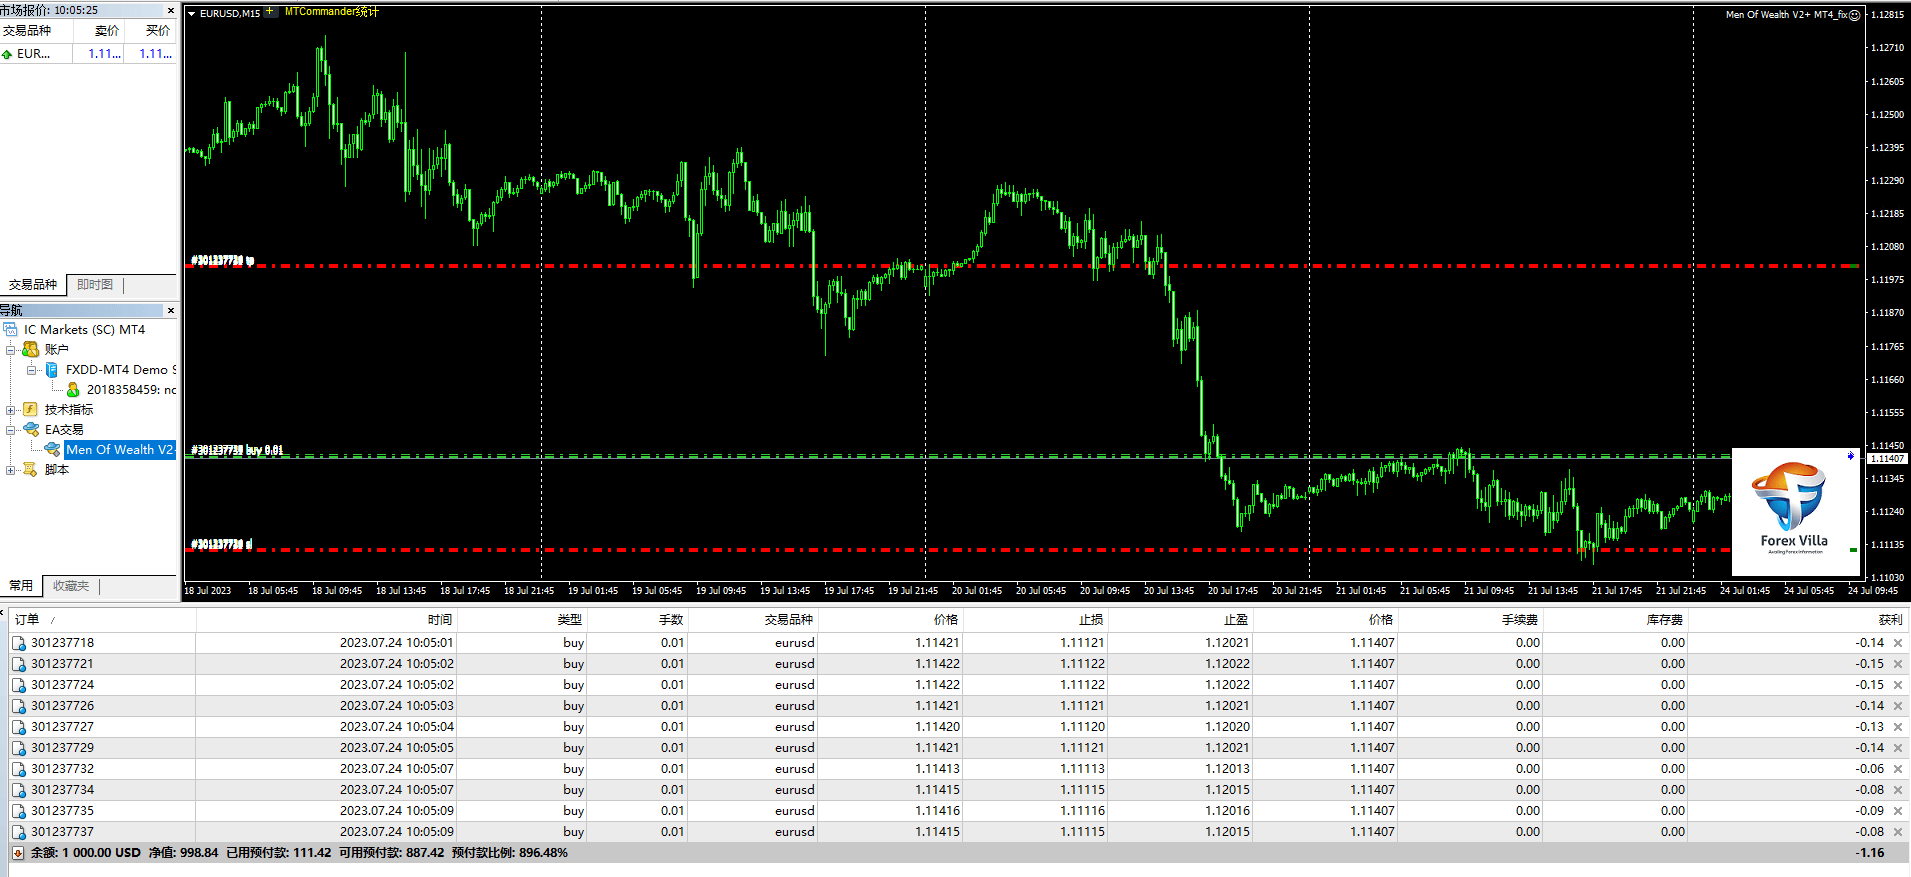Click the EA交易 Expert Advisors folder icon

(x=31, y=429)
